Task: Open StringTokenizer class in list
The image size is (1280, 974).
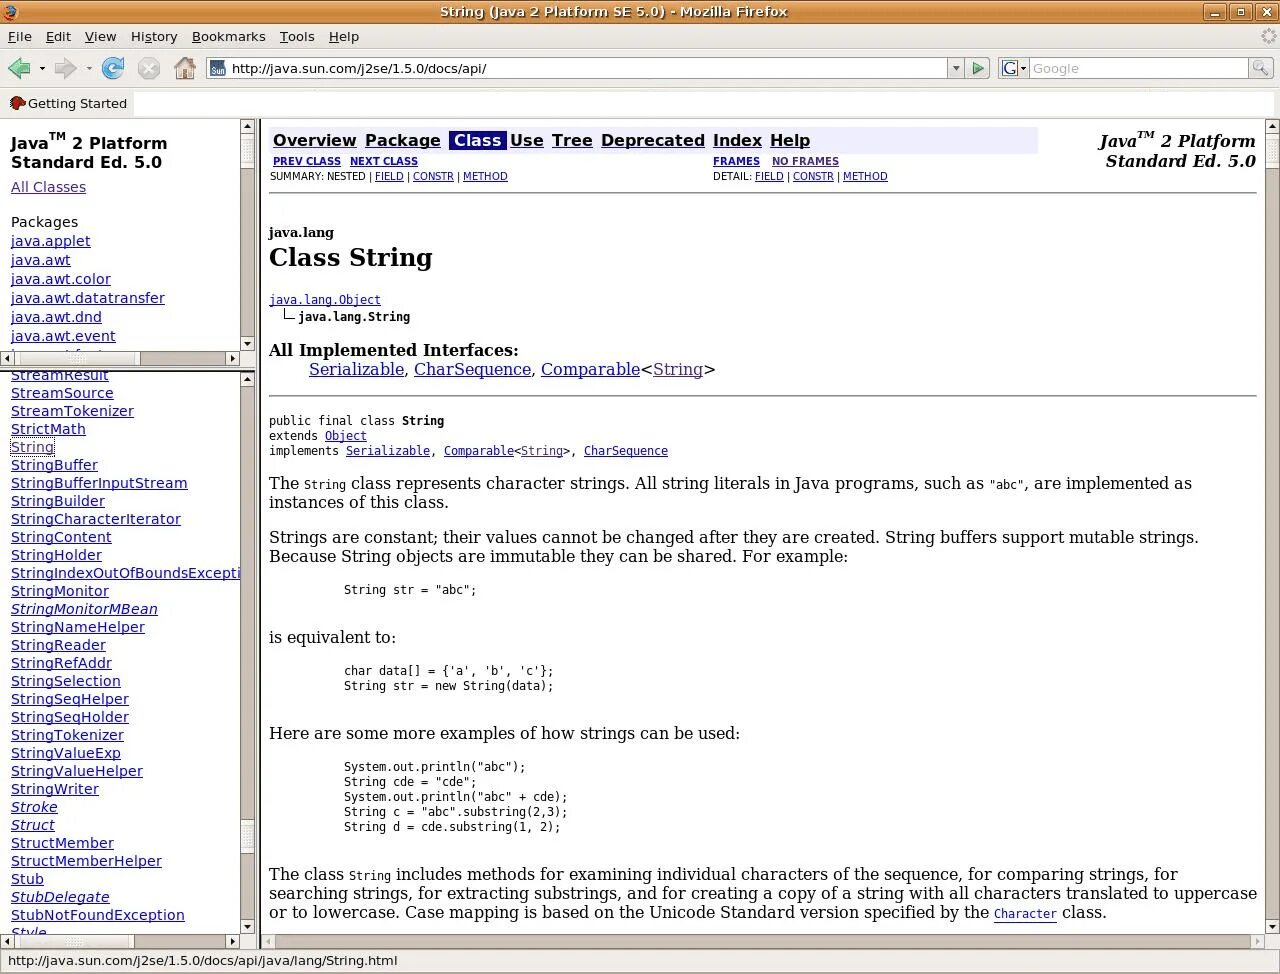Action: tap(67, 735)
